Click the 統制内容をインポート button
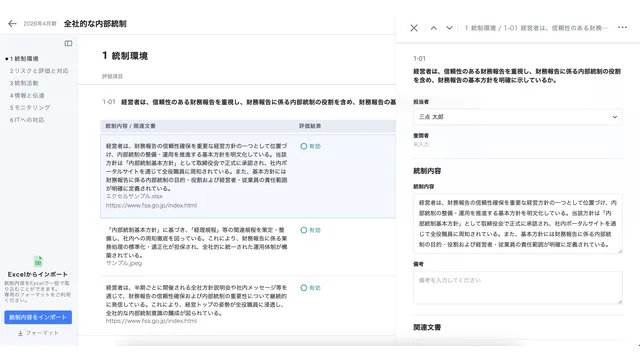This screenshot has height=360, width=640. click(x=38, y=317)
